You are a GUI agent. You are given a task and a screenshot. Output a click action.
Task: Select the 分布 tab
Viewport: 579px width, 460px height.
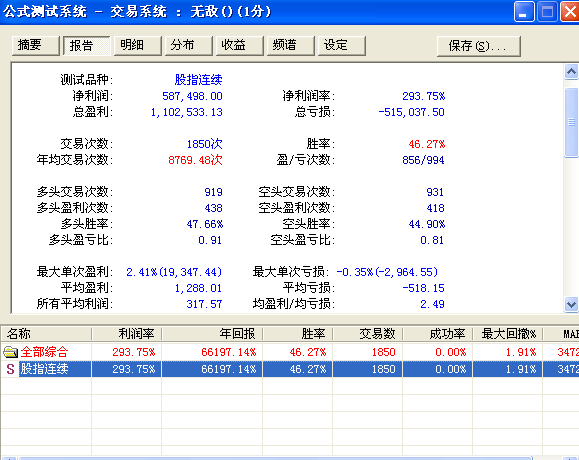[x=188, y=46]
